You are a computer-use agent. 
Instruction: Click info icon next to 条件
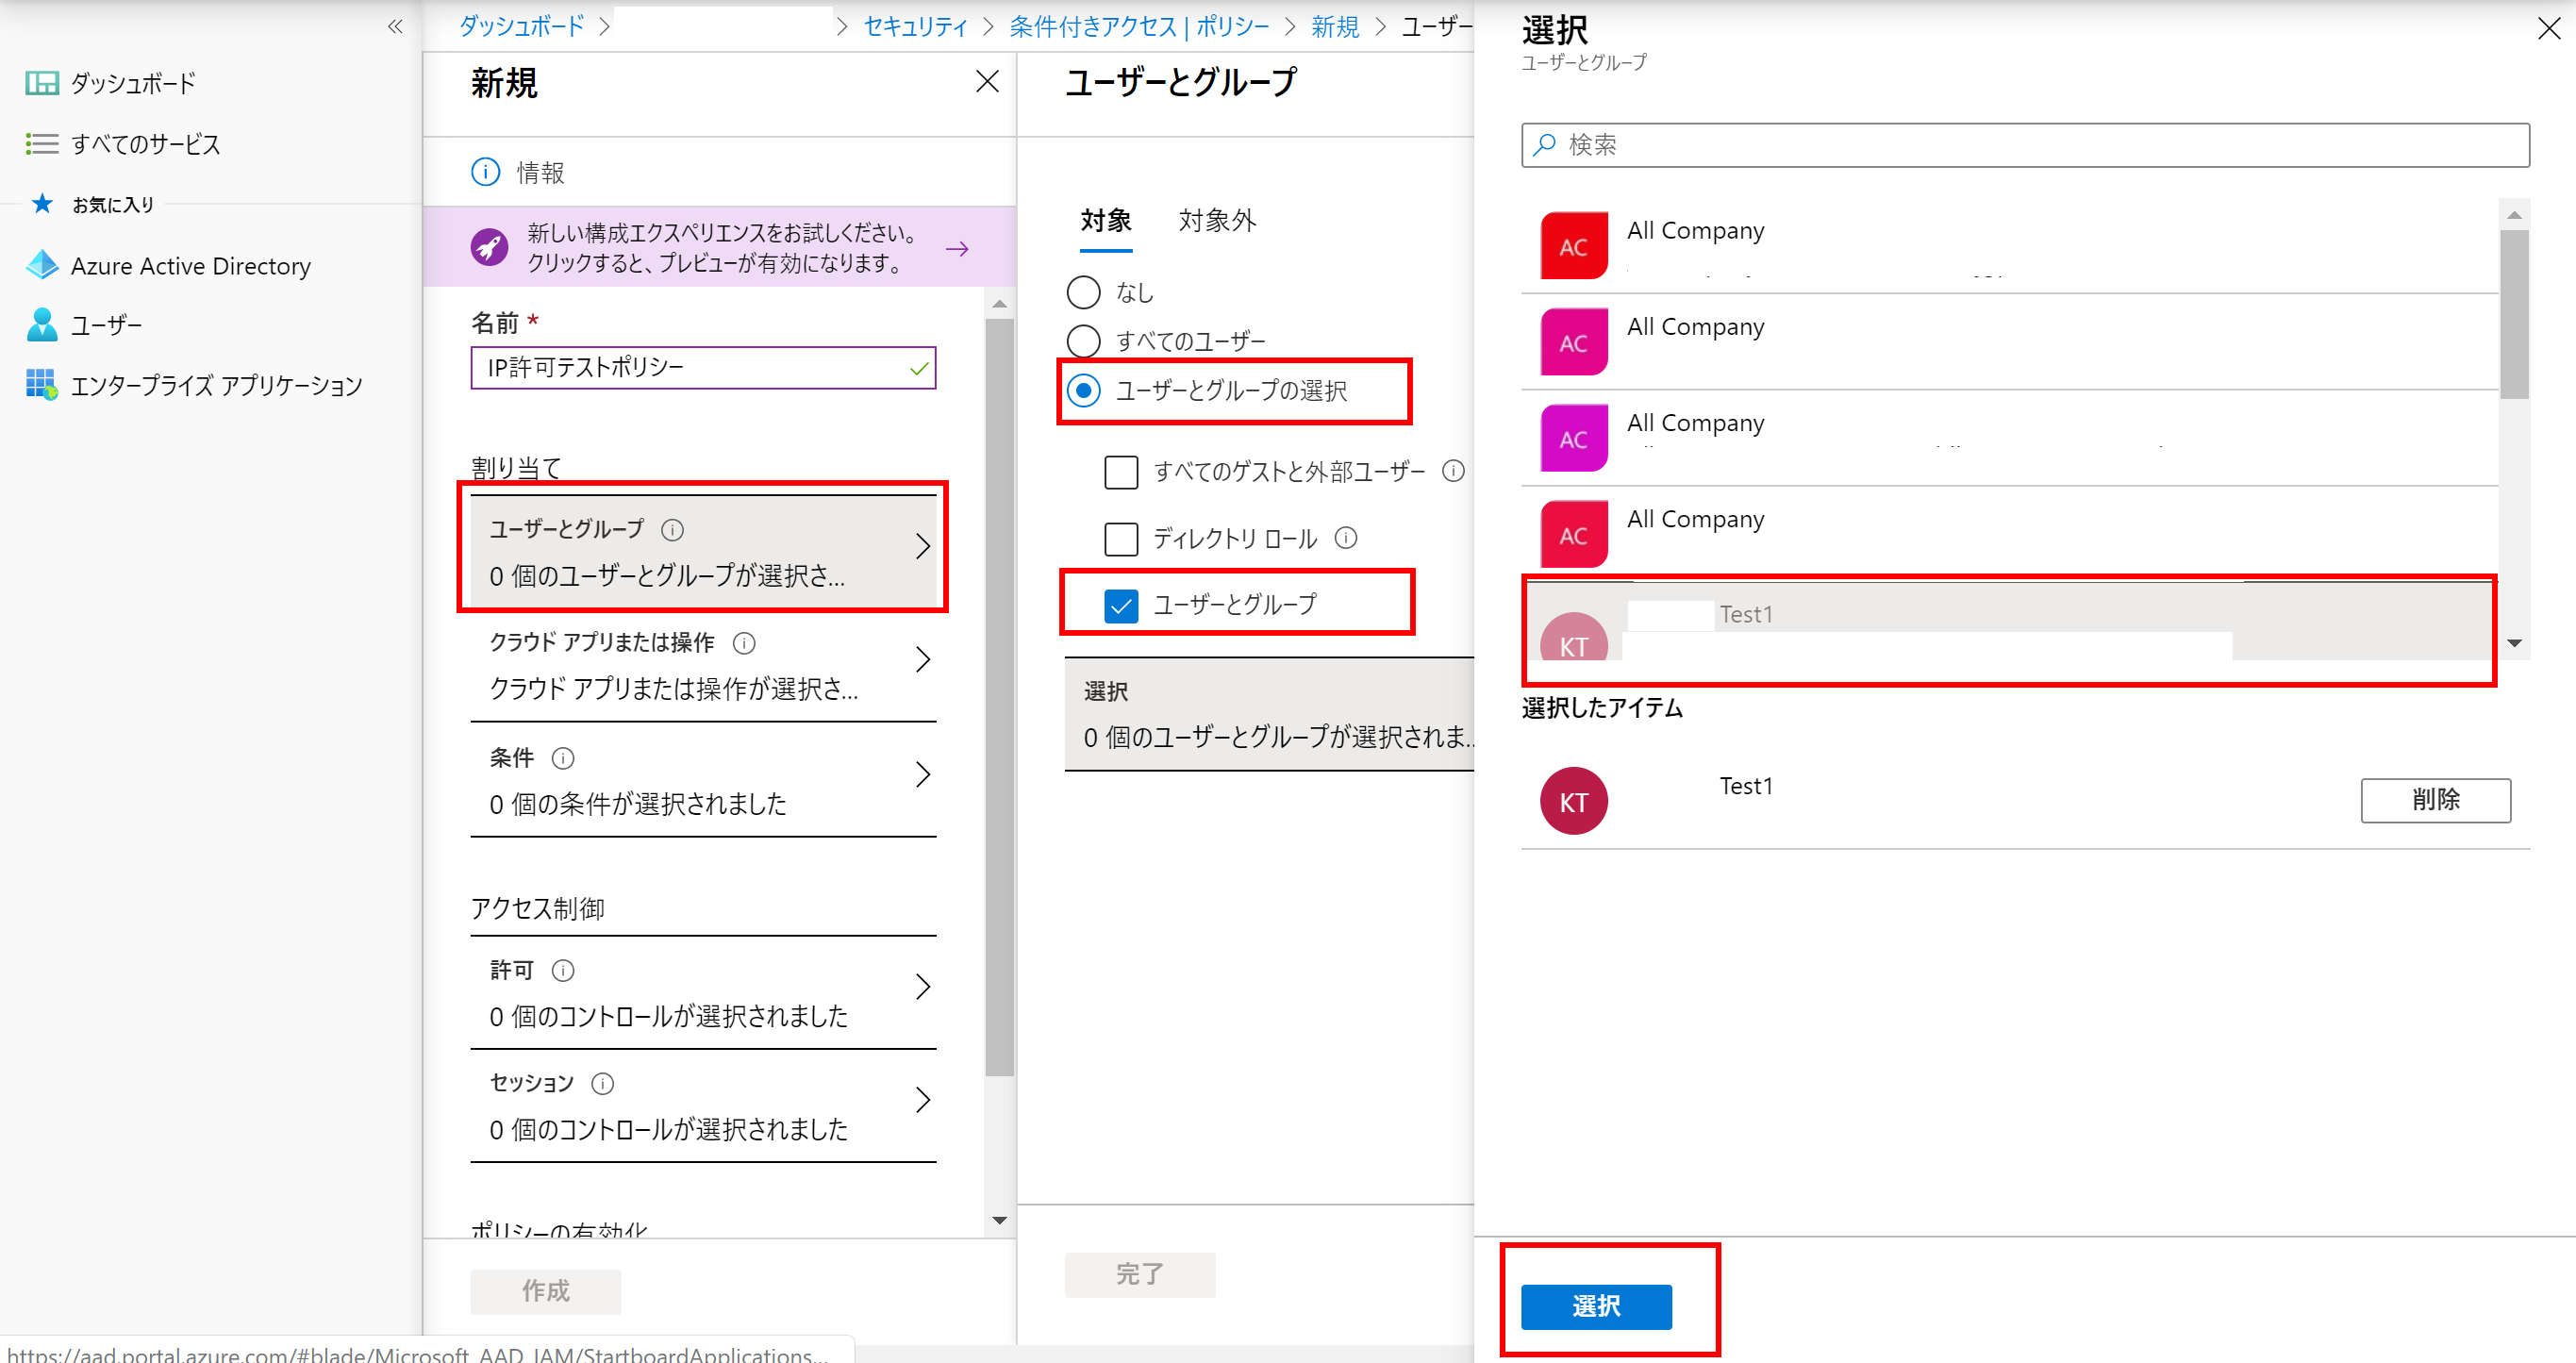pos(563,758)
